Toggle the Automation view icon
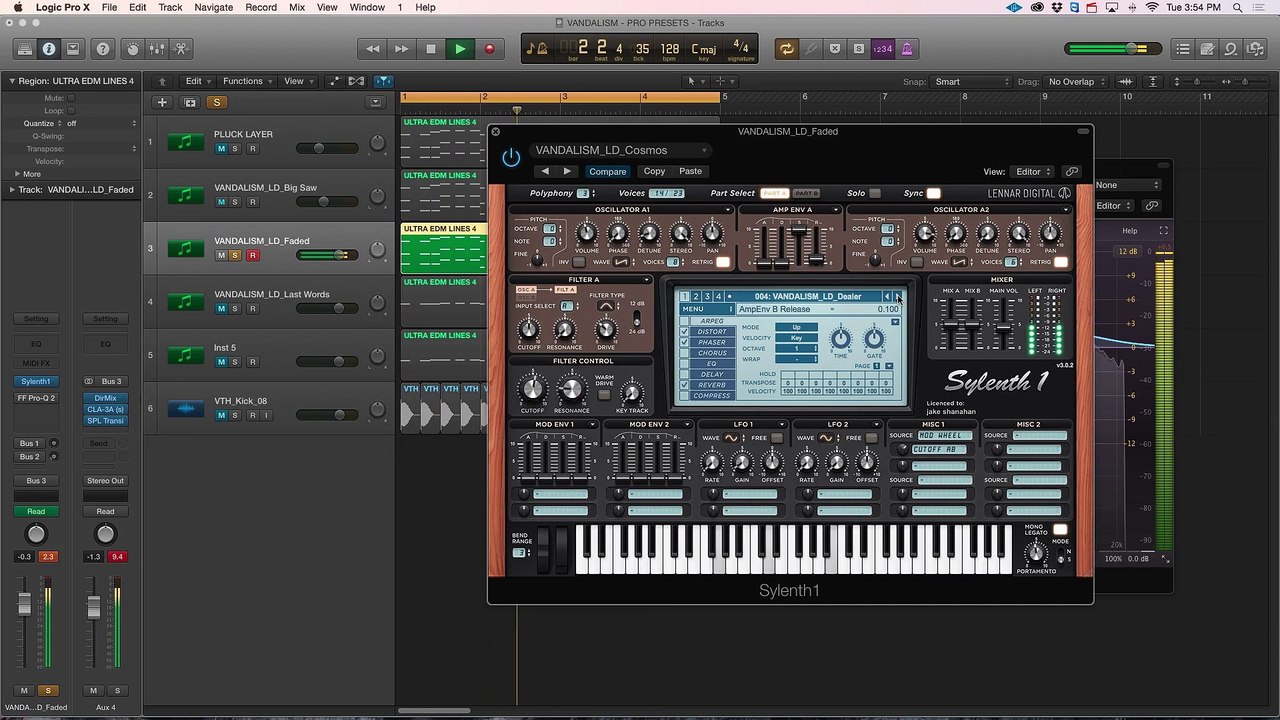 335,81
